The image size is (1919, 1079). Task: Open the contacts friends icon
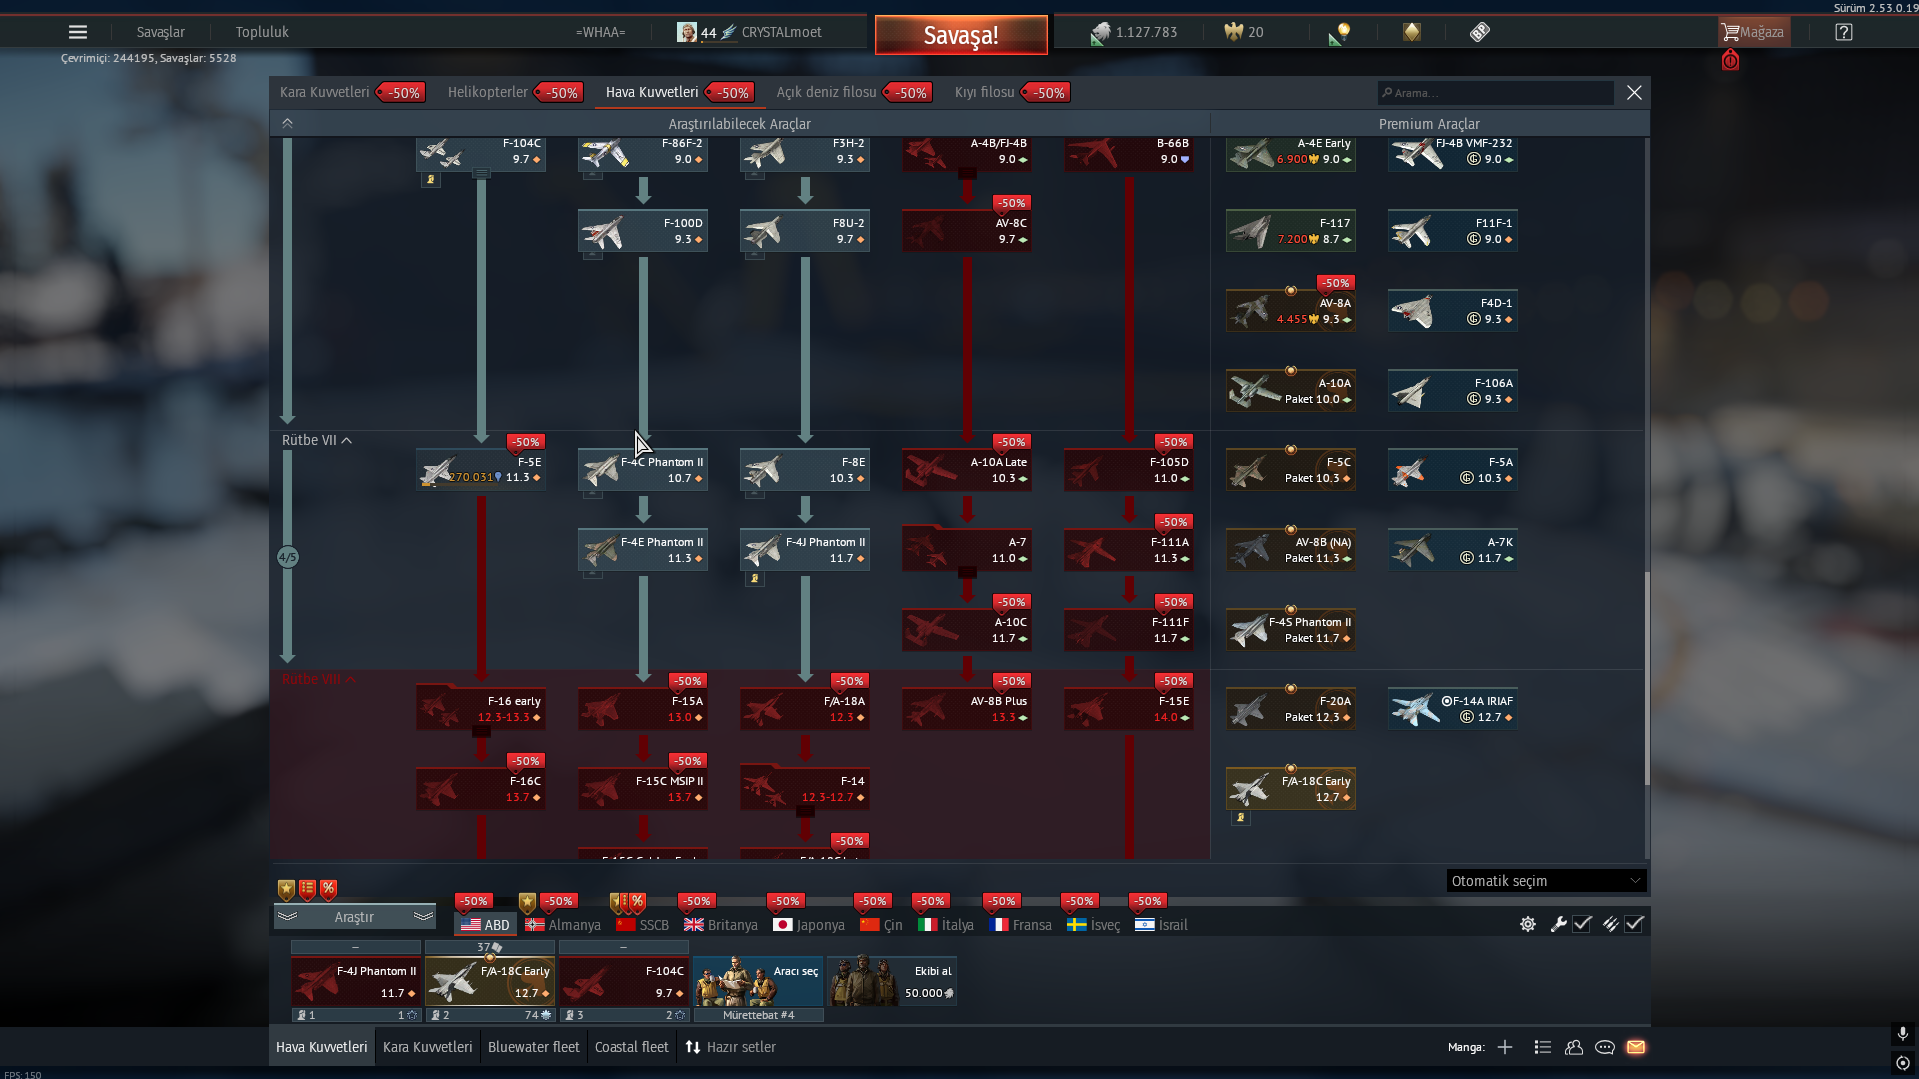(x=1574, y=1047)
